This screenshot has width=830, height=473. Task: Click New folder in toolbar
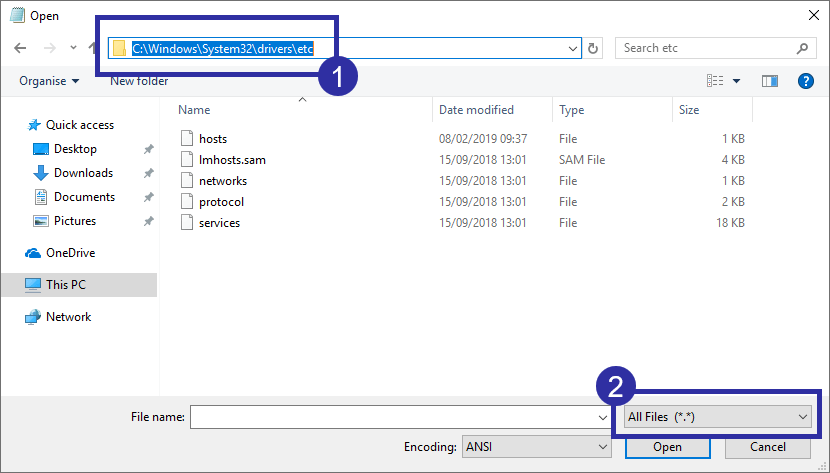[139, 81]
